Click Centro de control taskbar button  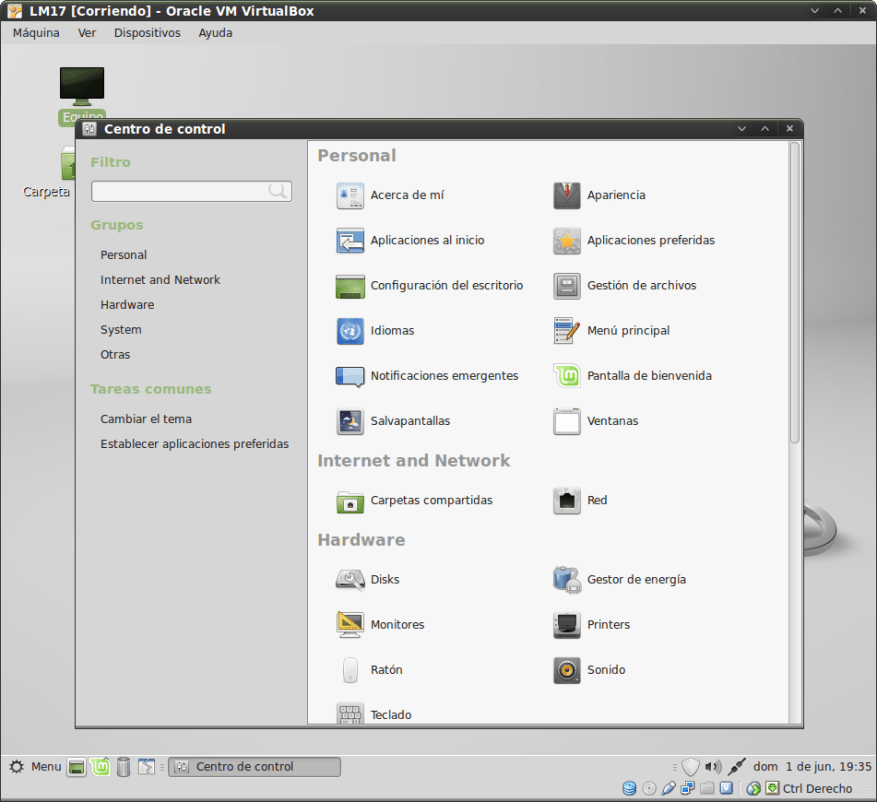point(254,767)
